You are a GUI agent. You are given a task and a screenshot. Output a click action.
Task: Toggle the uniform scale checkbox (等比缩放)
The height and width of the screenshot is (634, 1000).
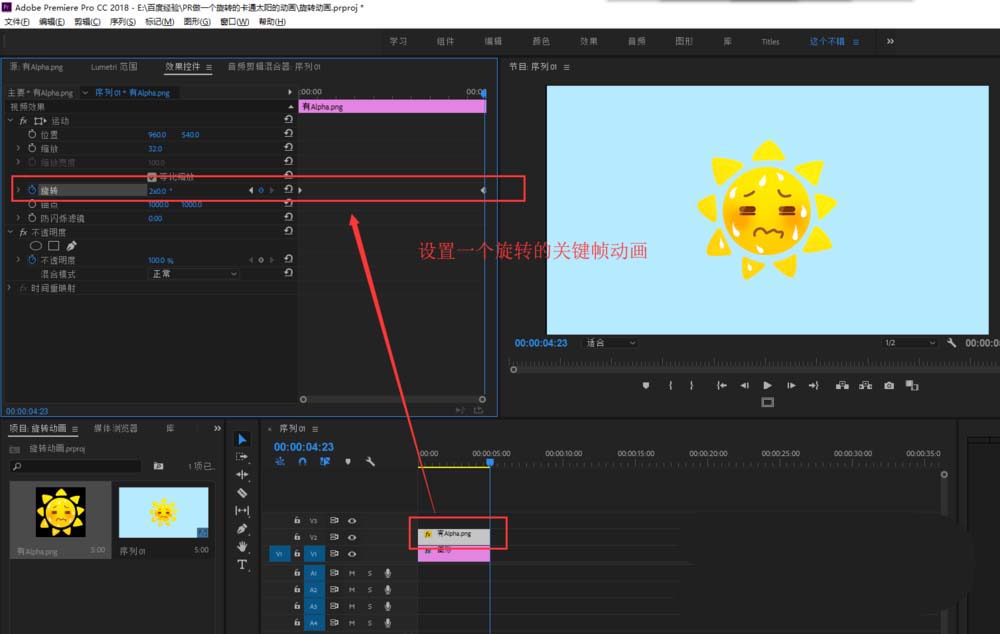(152, 177)
